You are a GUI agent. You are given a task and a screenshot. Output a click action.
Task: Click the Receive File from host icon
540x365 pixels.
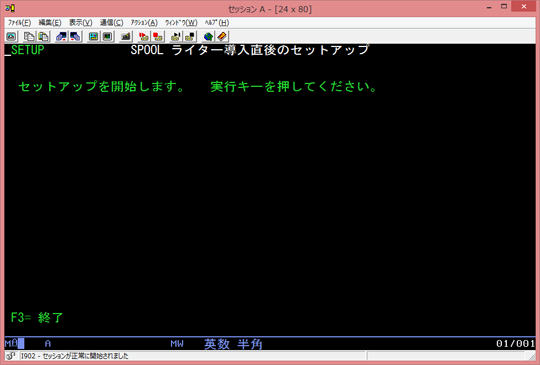pyautogui.click(x=75, y=36)
